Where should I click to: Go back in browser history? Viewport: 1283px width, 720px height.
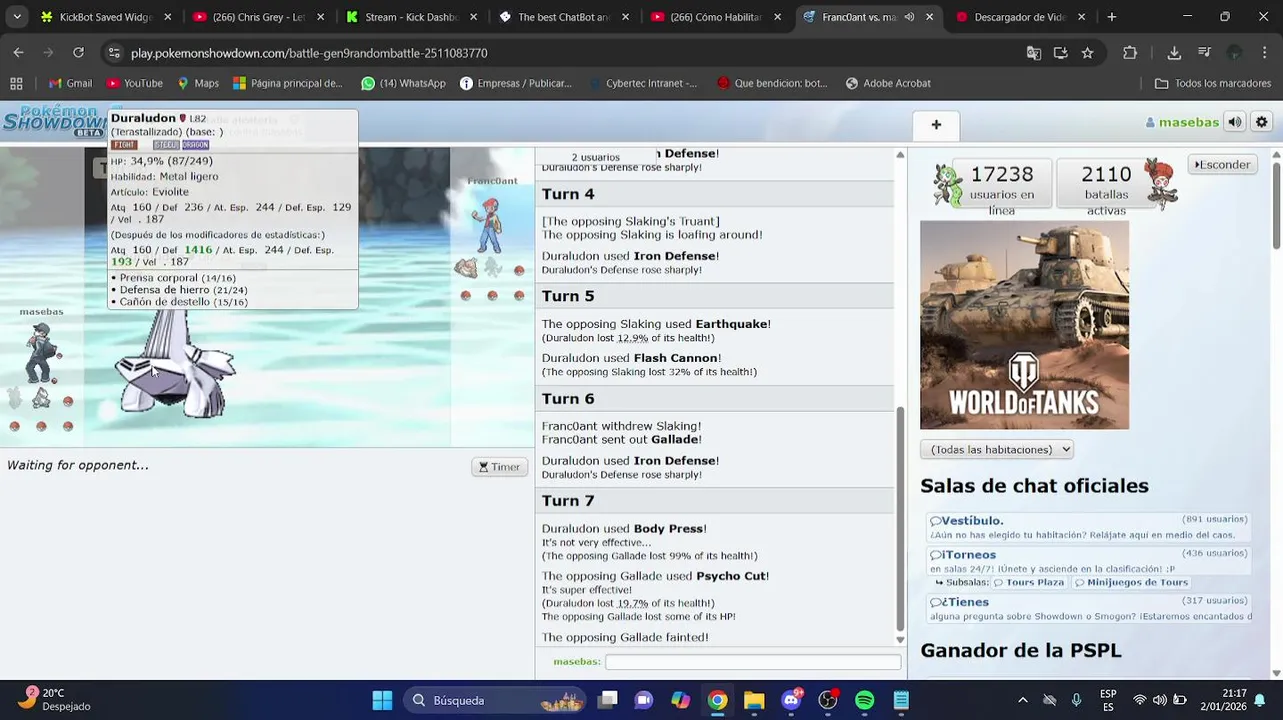click(x=19, y=53)
